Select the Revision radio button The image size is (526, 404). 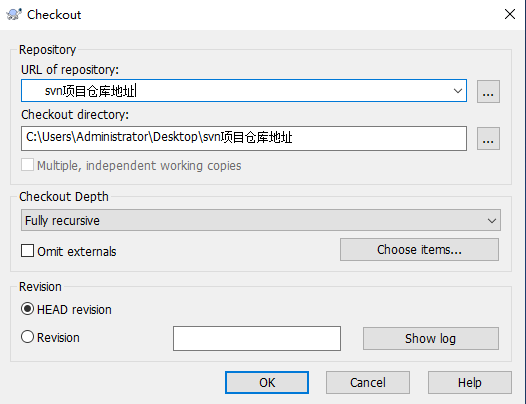[x=27, y=337]
